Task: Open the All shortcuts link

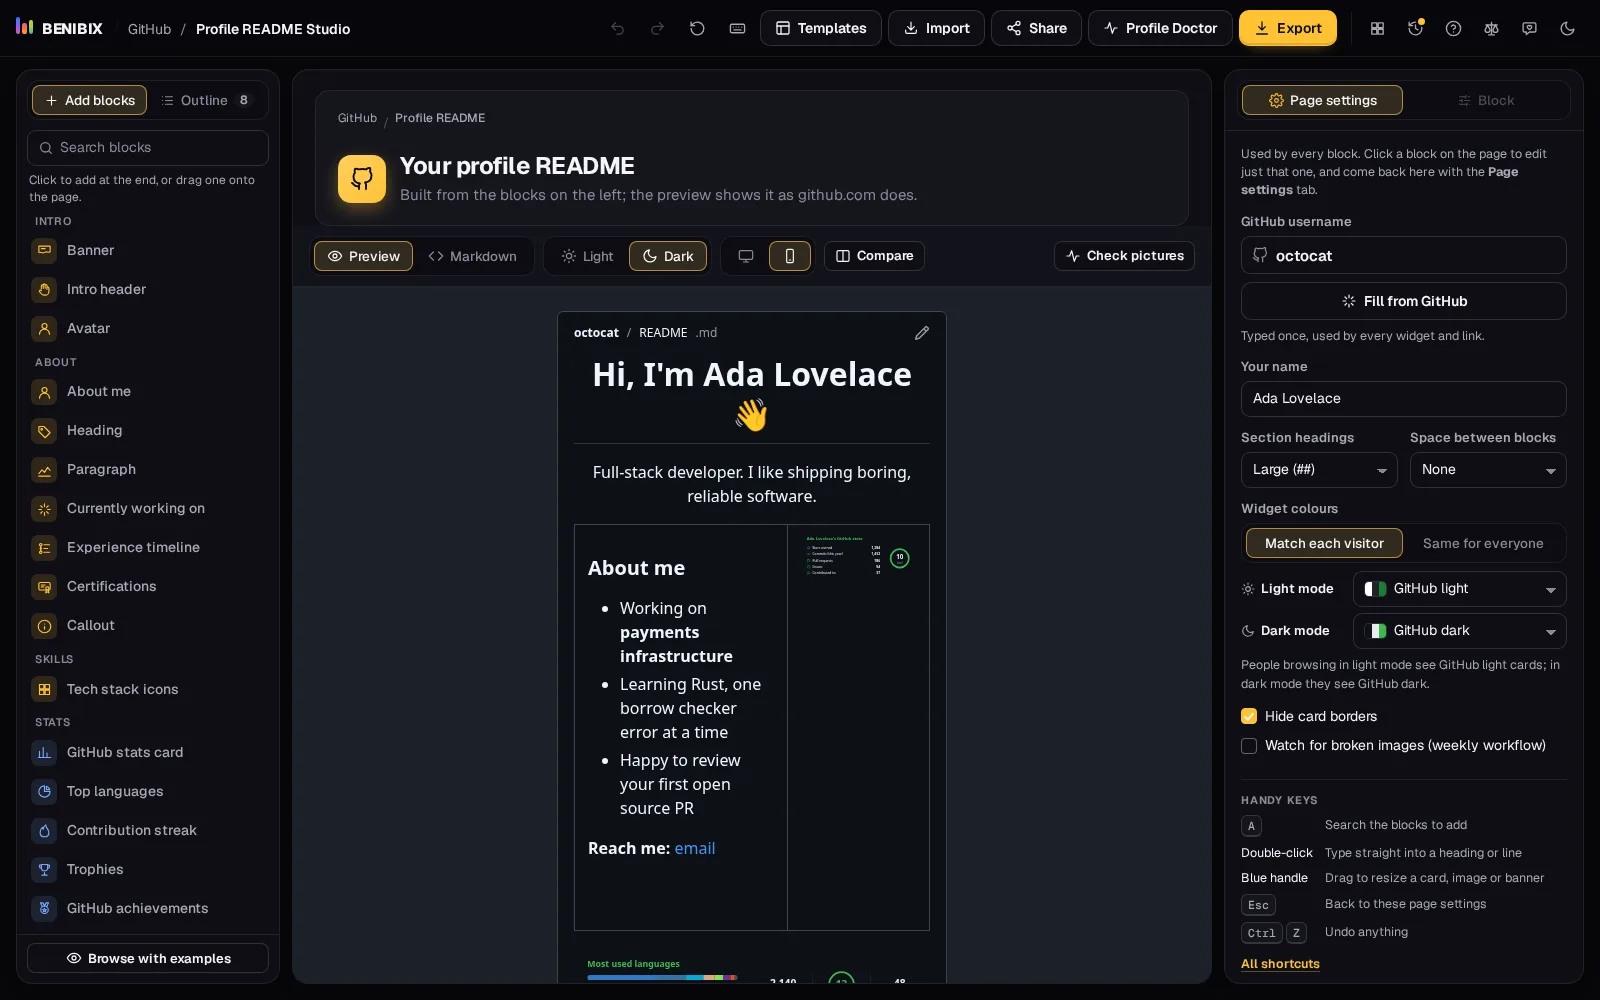Action: [1280, 964]
